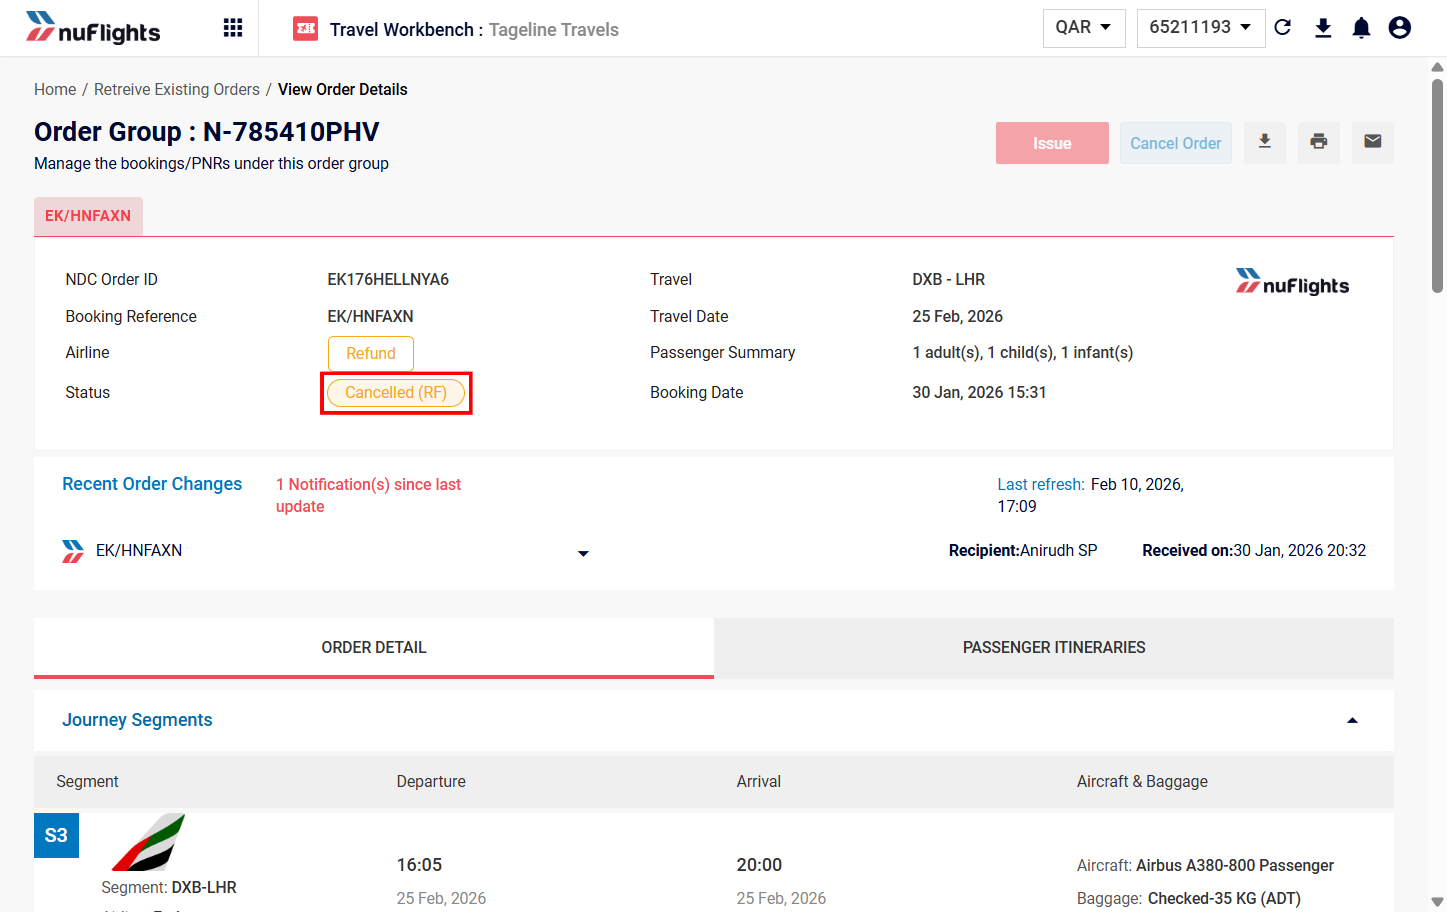Click the Issue button

coord(1052,143)
